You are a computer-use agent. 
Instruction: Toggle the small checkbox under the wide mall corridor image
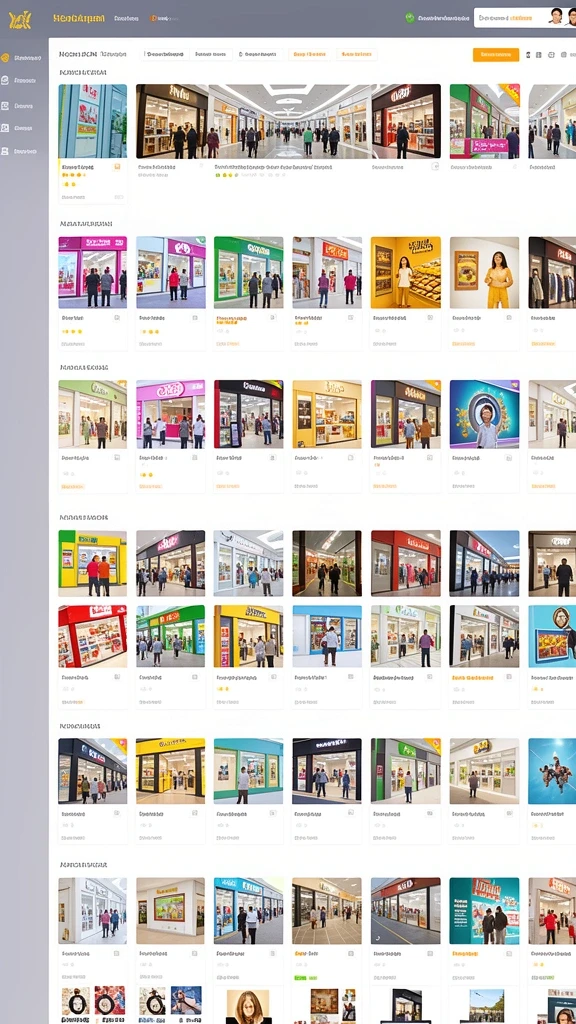(x=435, y=167)
